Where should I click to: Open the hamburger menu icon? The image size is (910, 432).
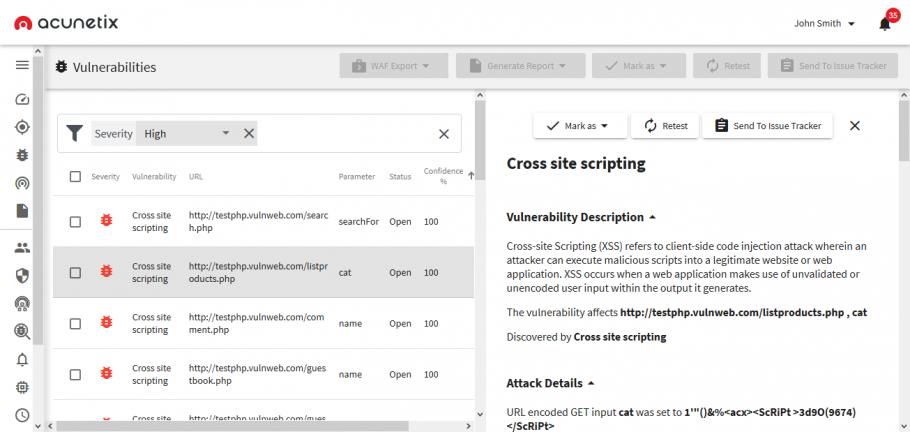tap(22, 65)
